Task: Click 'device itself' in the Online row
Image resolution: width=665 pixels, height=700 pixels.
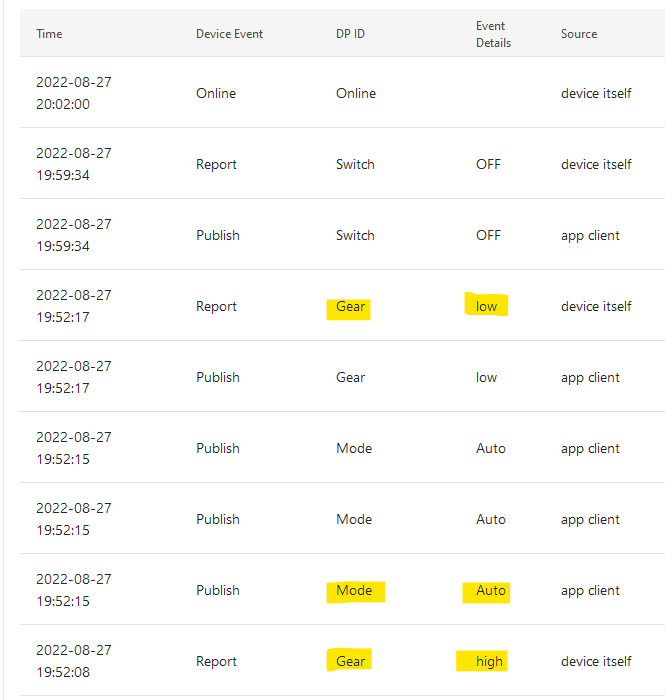Action: [x=596, y=93]
